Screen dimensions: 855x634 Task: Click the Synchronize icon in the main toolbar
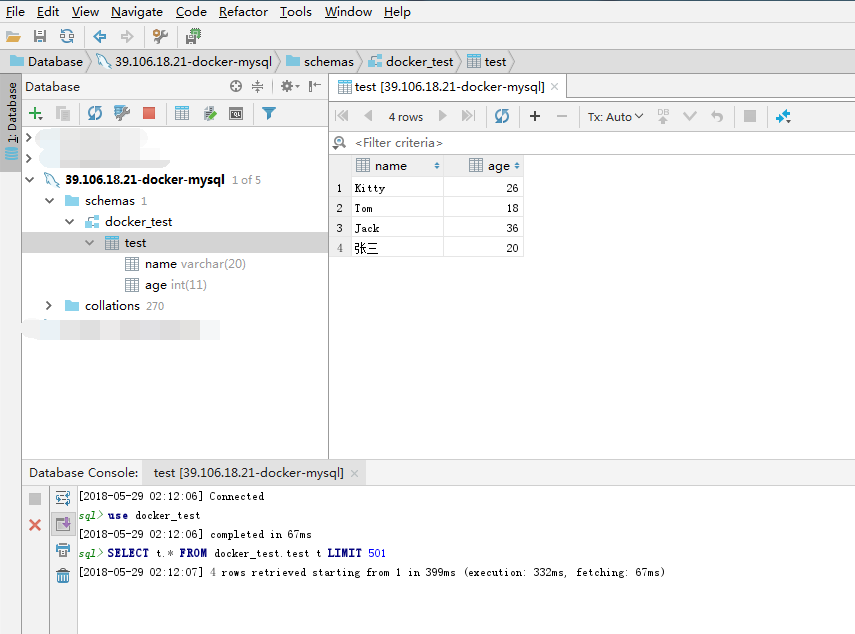[x=67, y=37]
